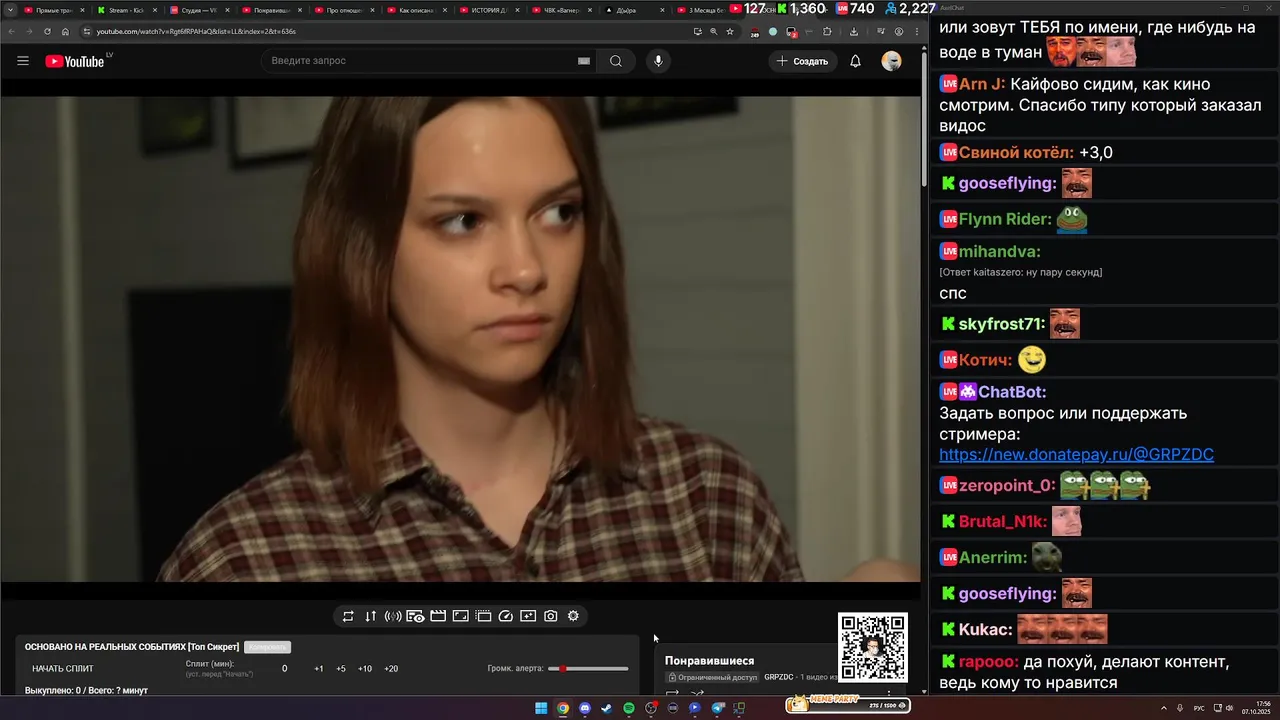Add +1 minute to the split
The width and height of the screenshot is (1280, 720).
318,669
